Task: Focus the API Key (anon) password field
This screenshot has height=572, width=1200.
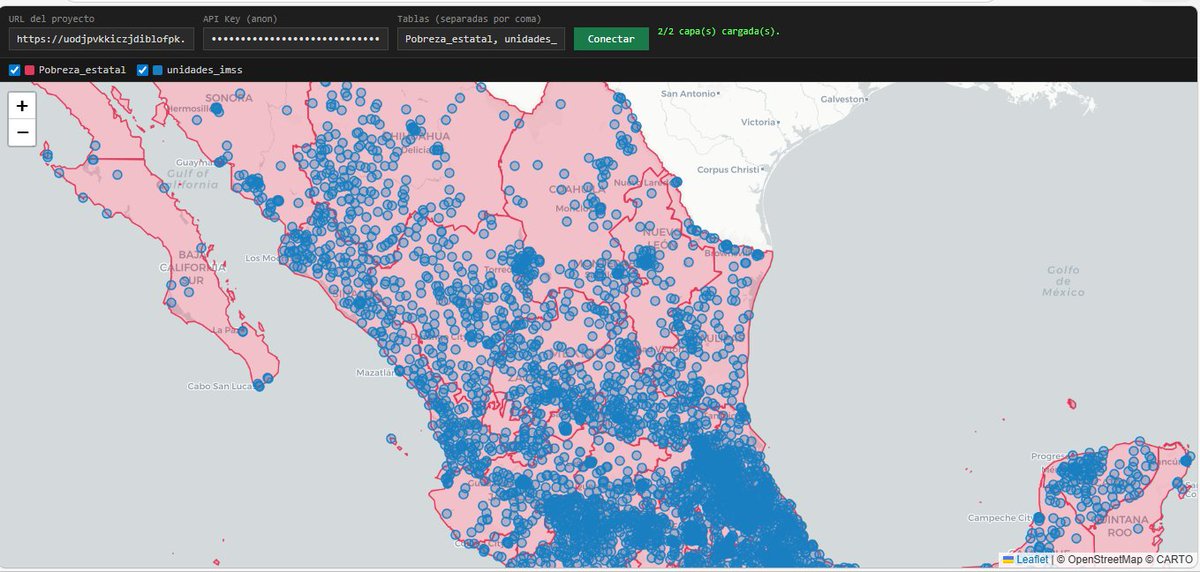Action: click(x=296, y=39)
